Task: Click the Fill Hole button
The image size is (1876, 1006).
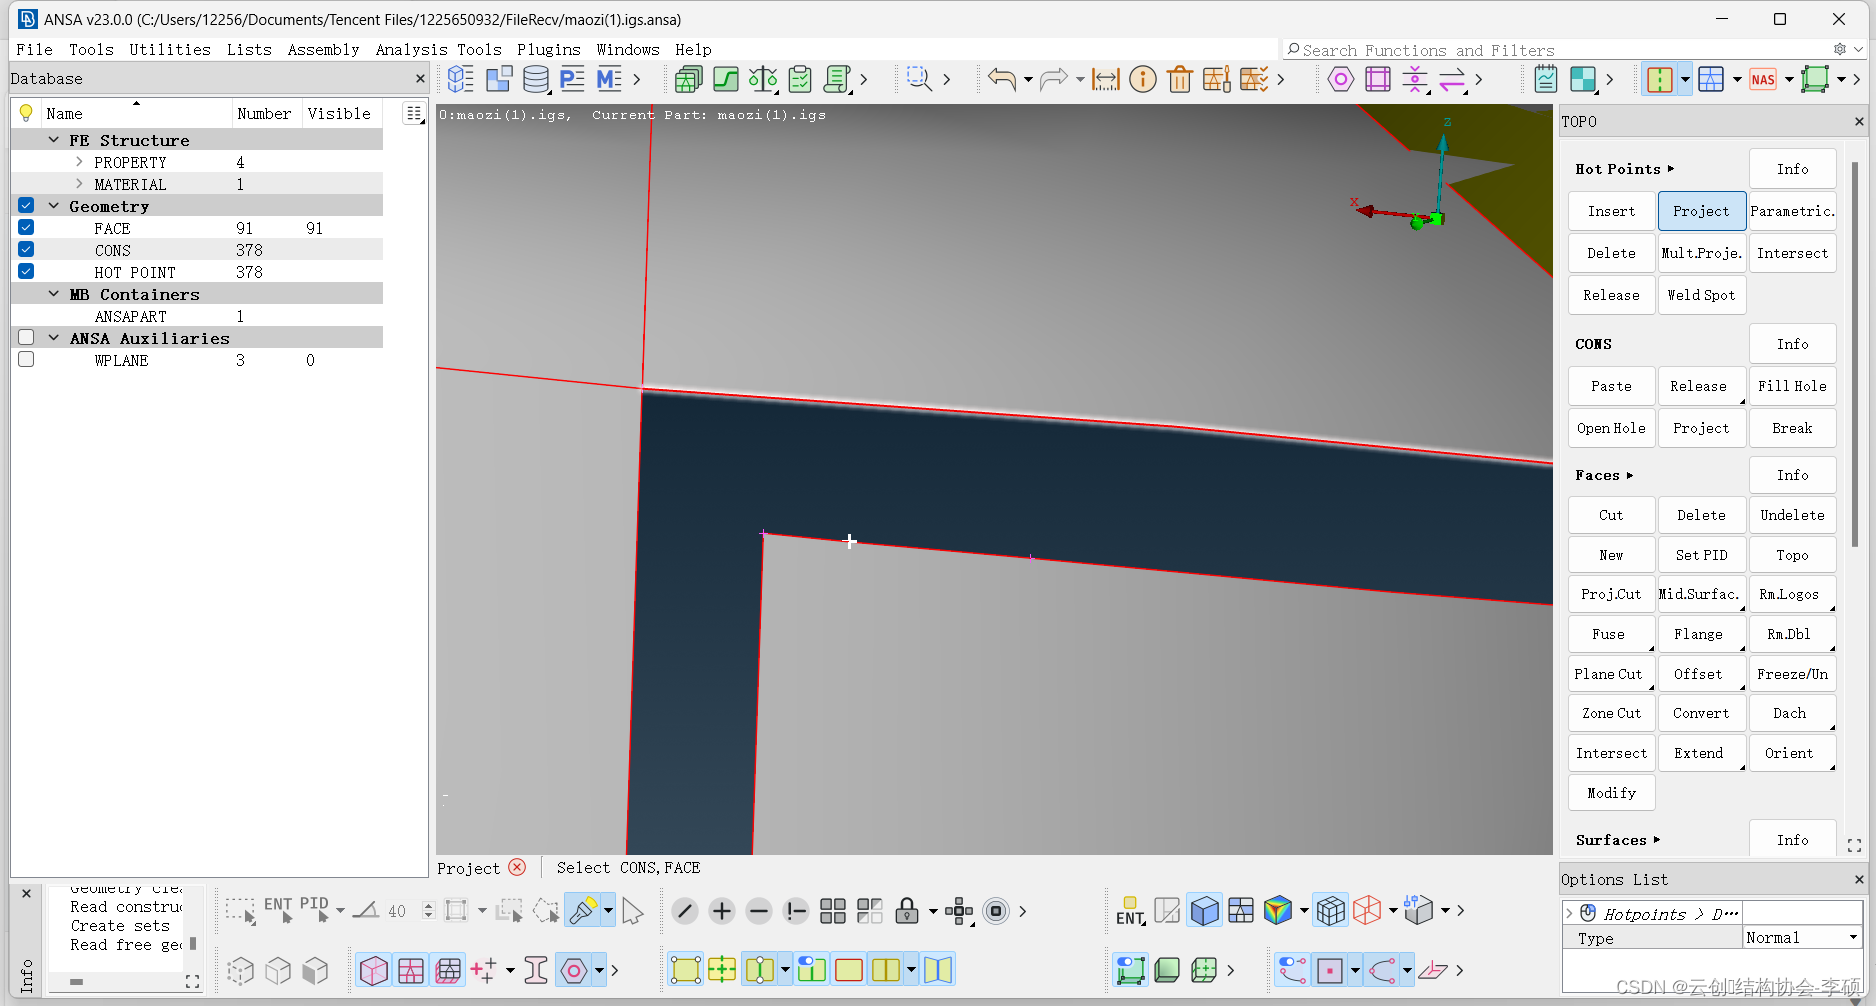Action: tap(1792, 386)
